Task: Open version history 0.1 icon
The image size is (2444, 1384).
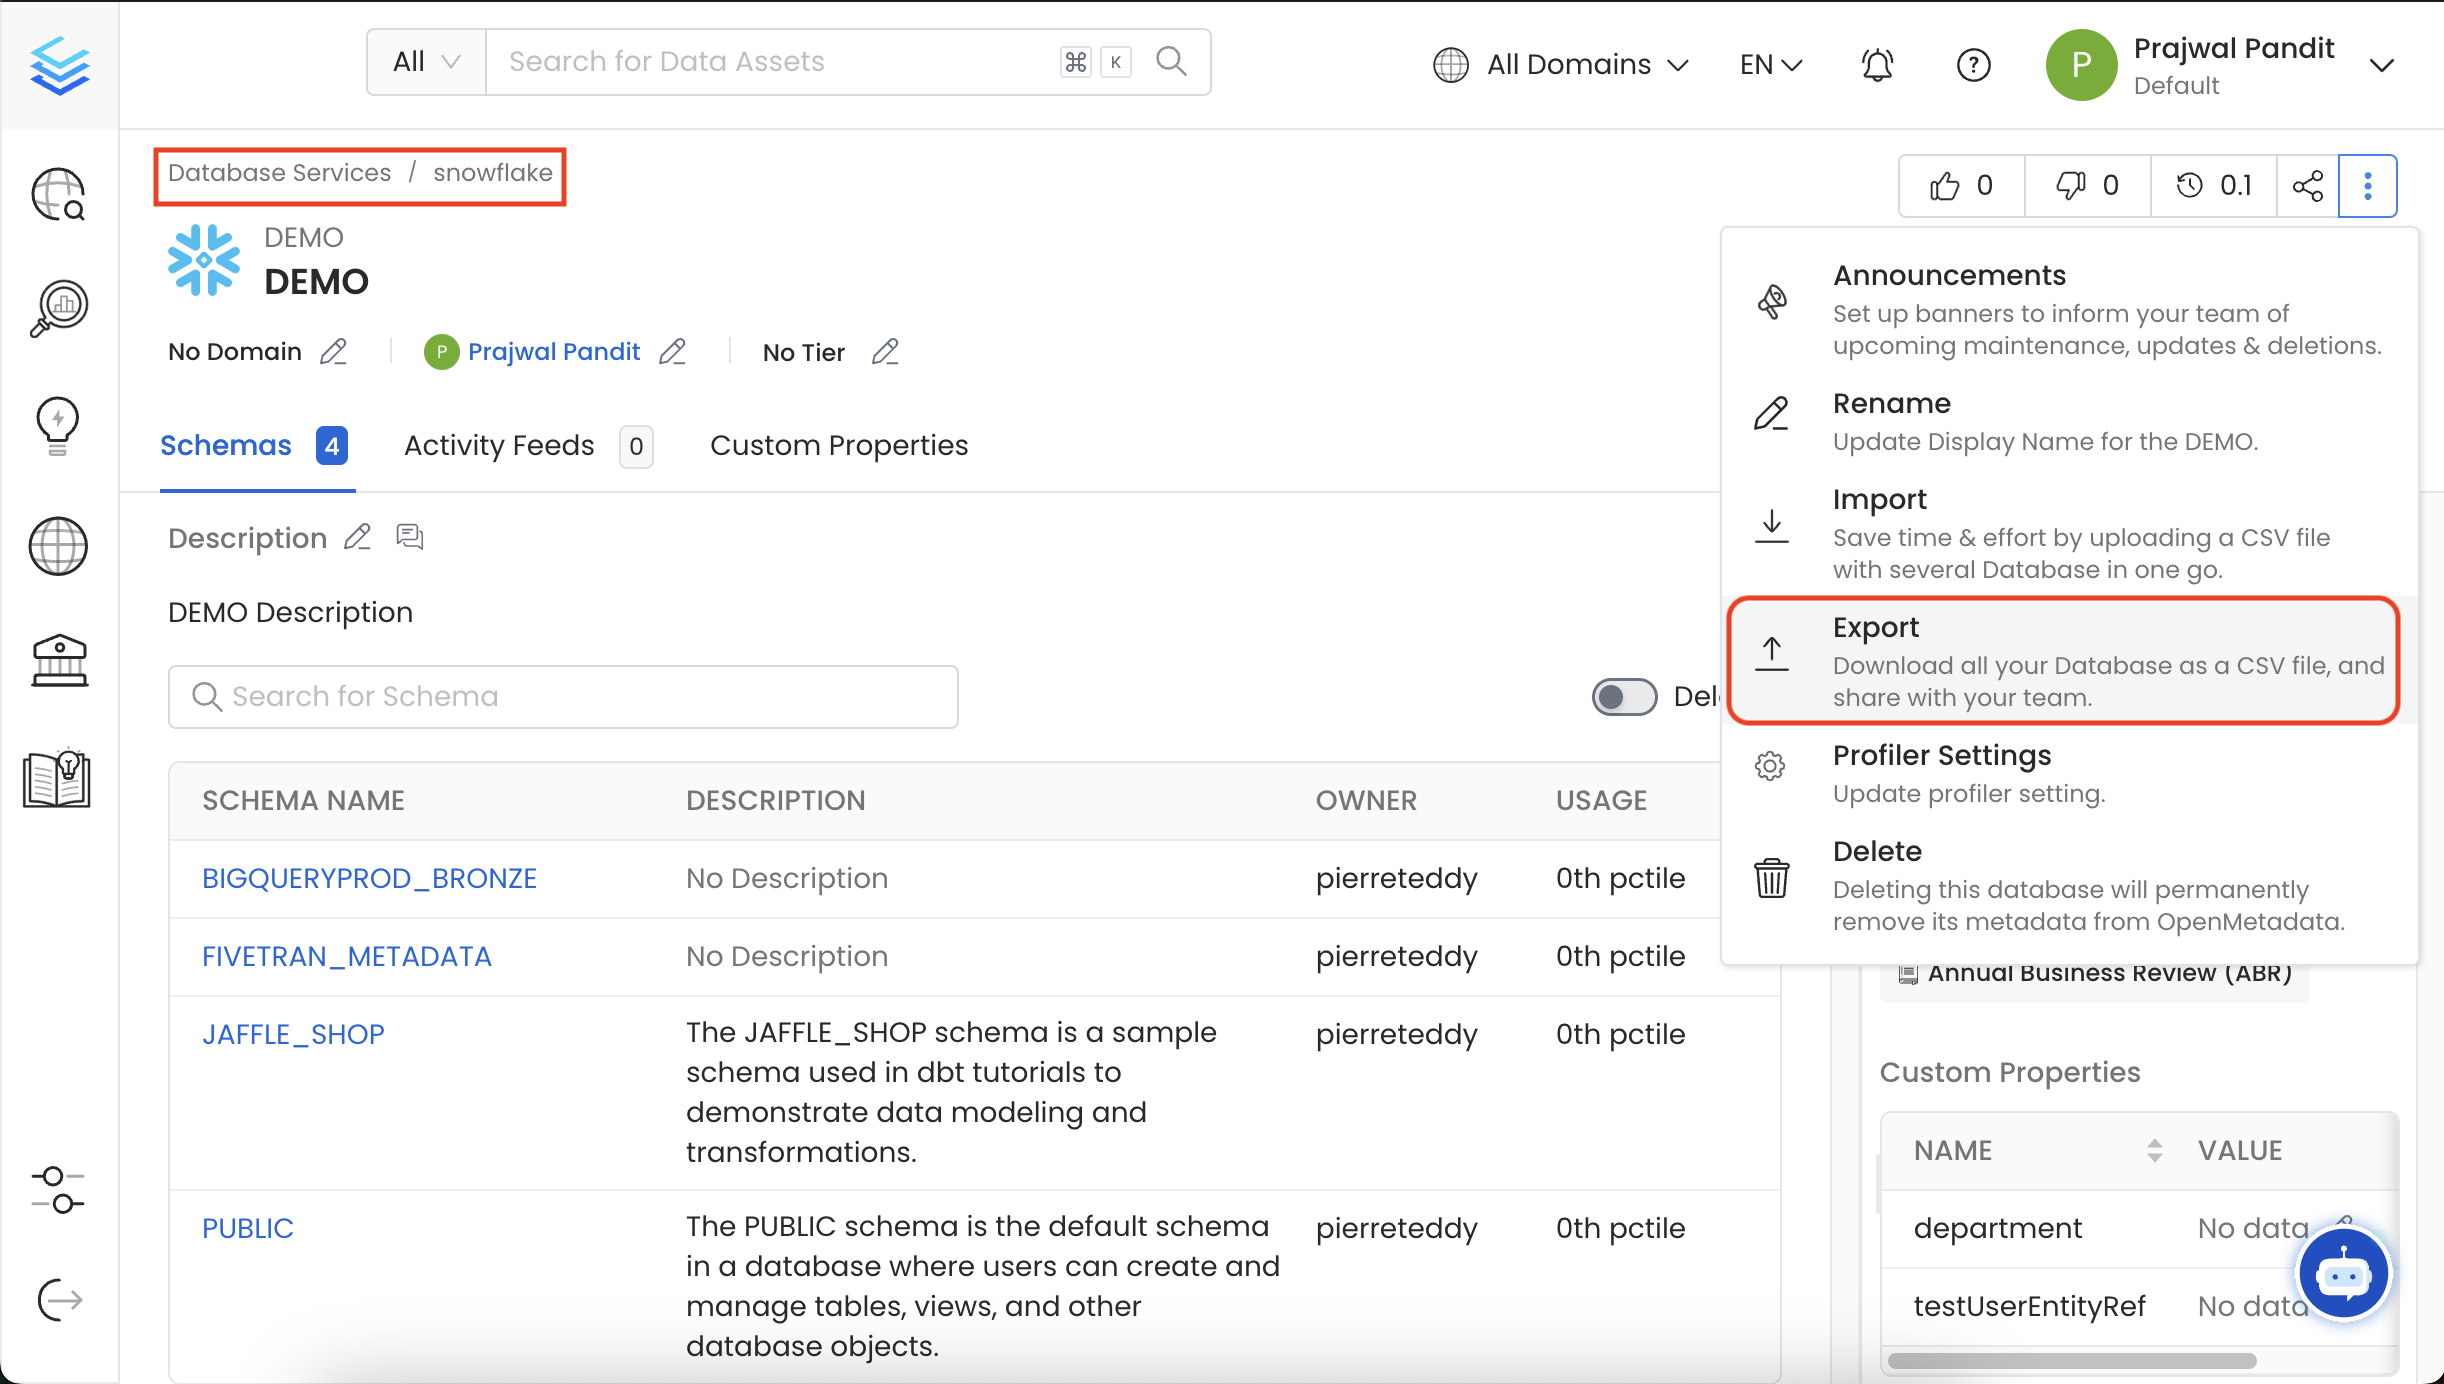Action: tap(2190, 186)
